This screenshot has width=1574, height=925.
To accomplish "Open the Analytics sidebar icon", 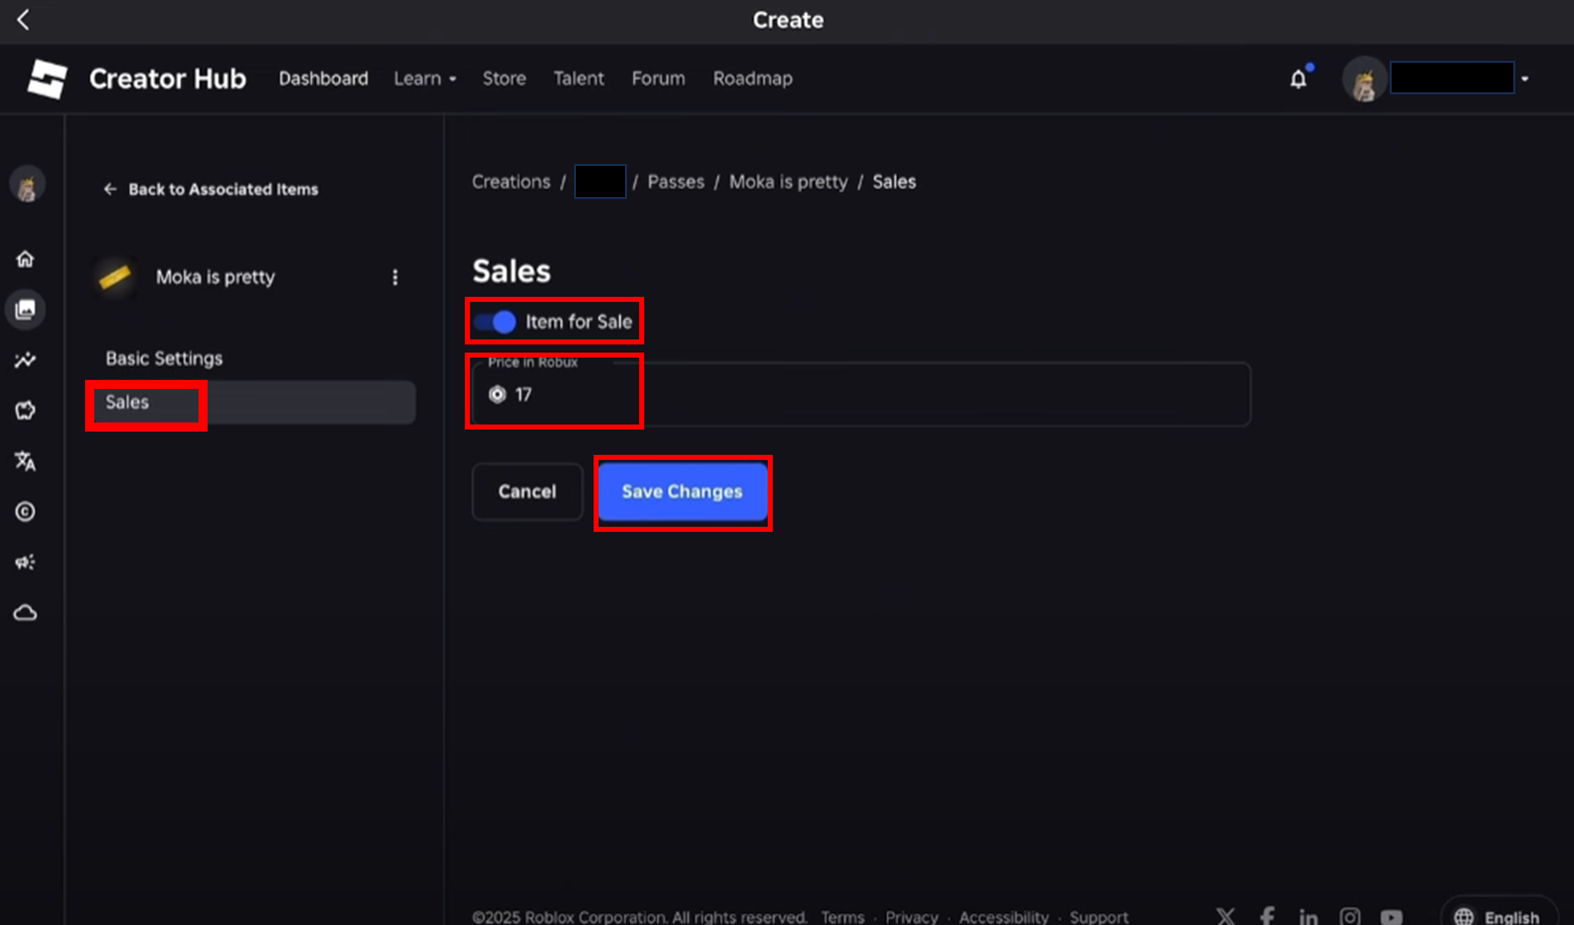I will click(25, 360).
